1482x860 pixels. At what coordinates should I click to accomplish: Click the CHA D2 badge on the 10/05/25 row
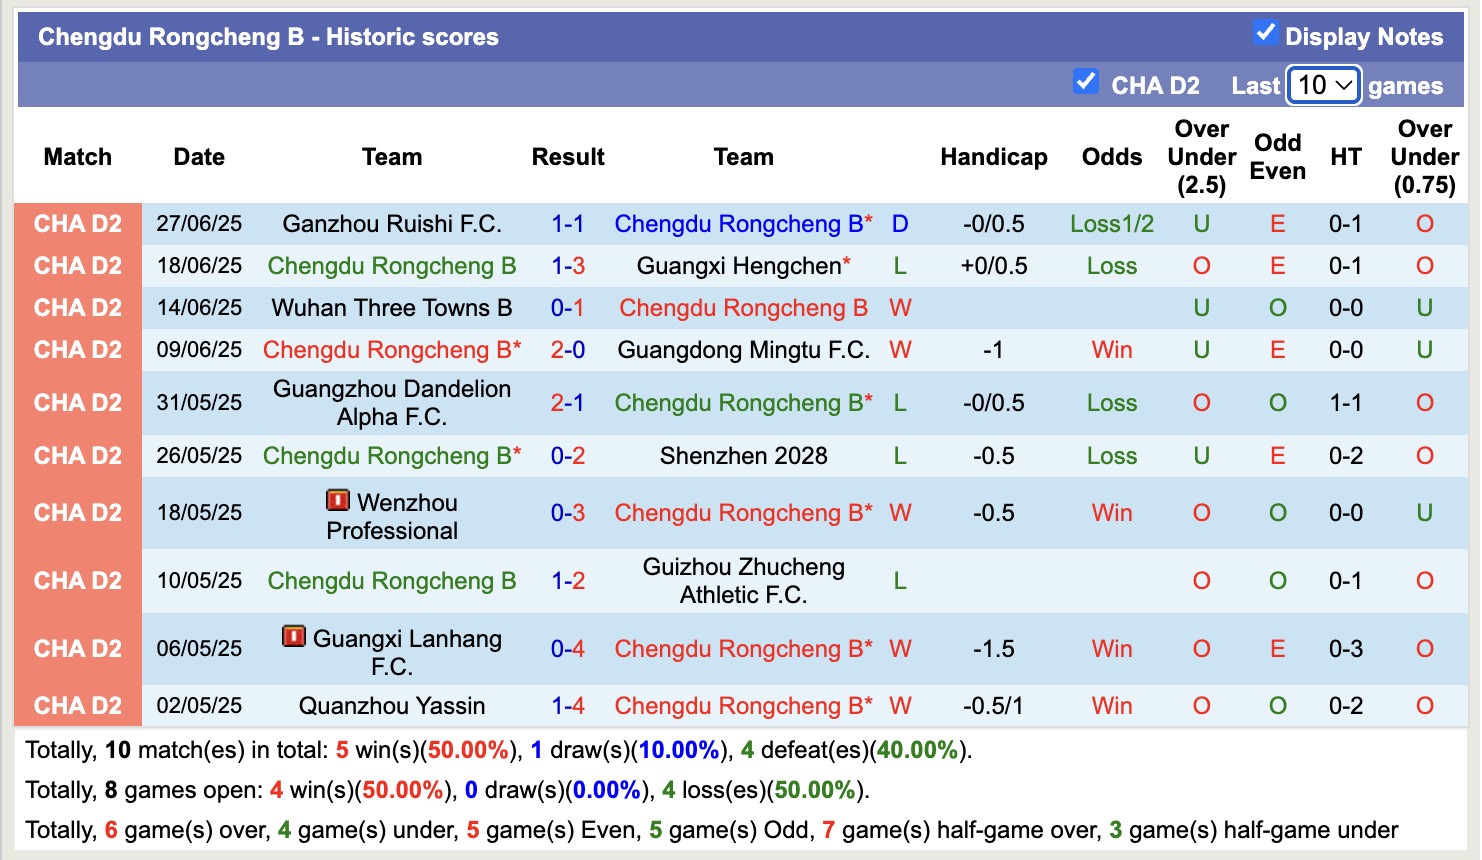77,580
